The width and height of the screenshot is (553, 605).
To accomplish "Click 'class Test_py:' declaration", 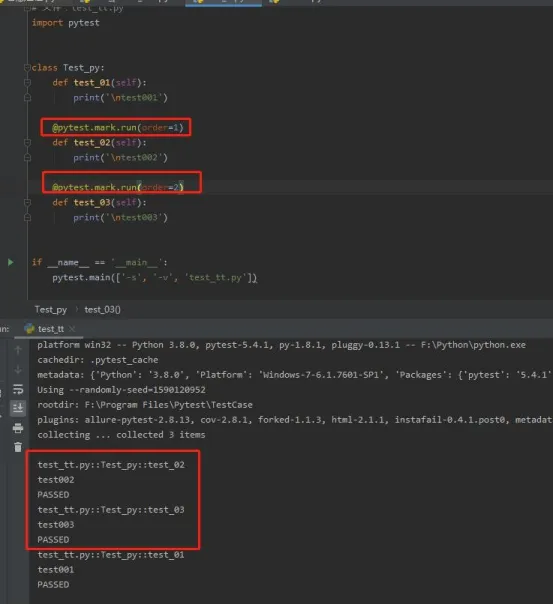I will (x=68, y=68).
